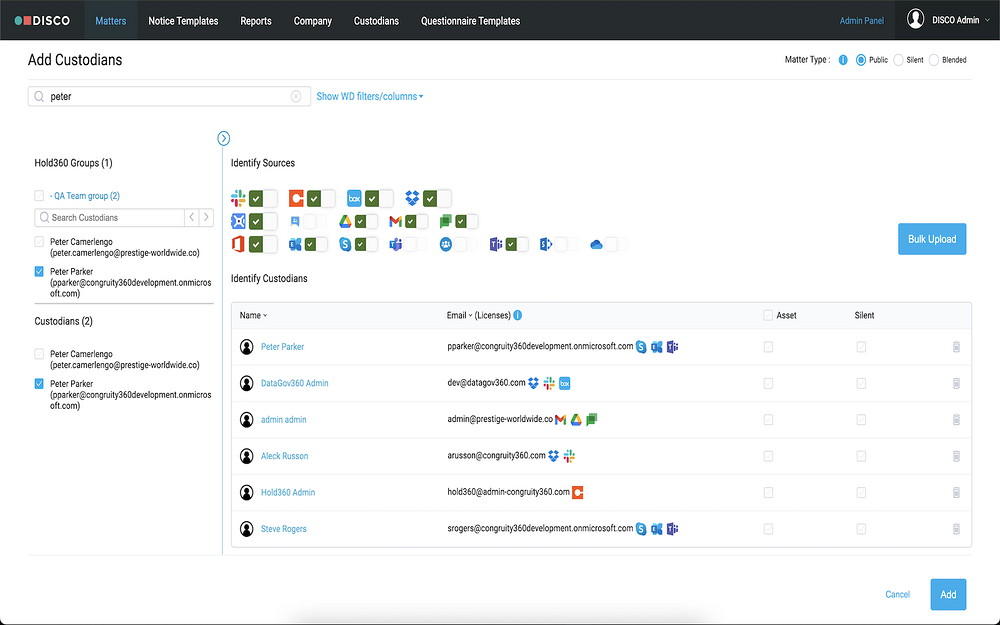Viewport: 1000px width, 625px height.
Task: Click the Slack source icon
Action: 238,198
